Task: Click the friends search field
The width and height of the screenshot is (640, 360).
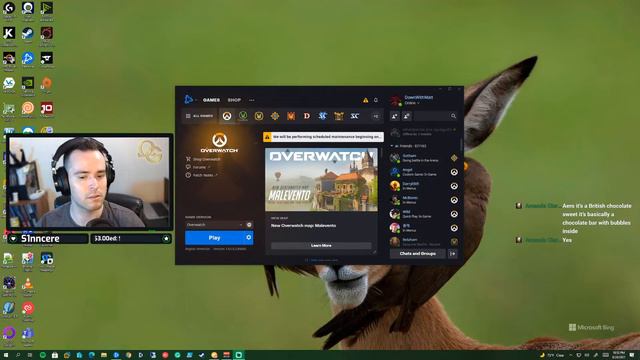Action: [x=436, y=116]
